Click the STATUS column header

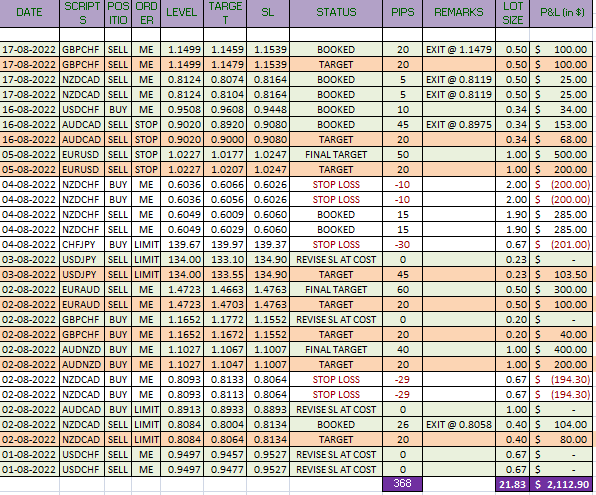(336, 13)
